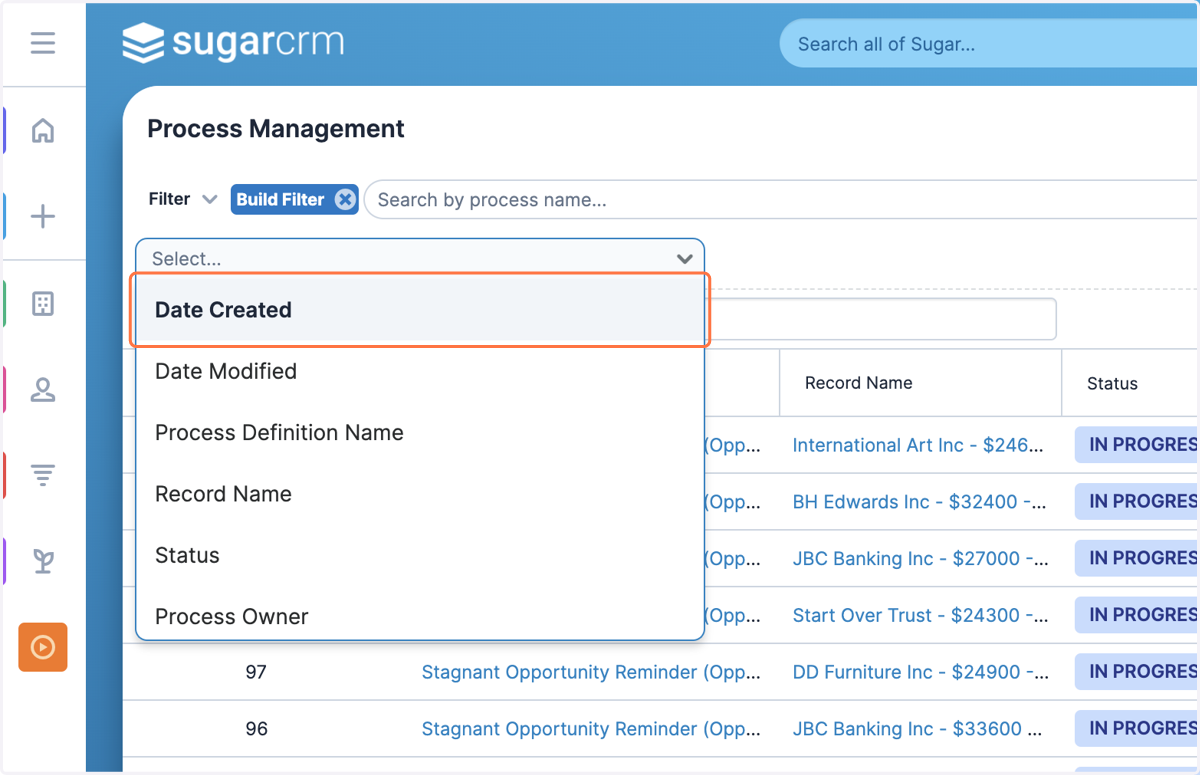
Task: Open the hamburger navigation menu
Action: 43,44
